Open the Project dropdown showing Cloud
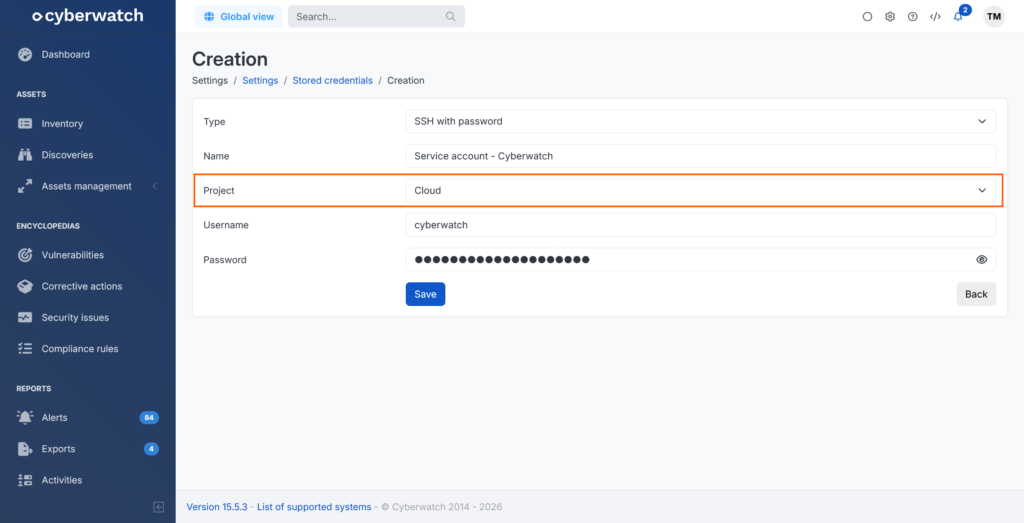 coord(700,190)
